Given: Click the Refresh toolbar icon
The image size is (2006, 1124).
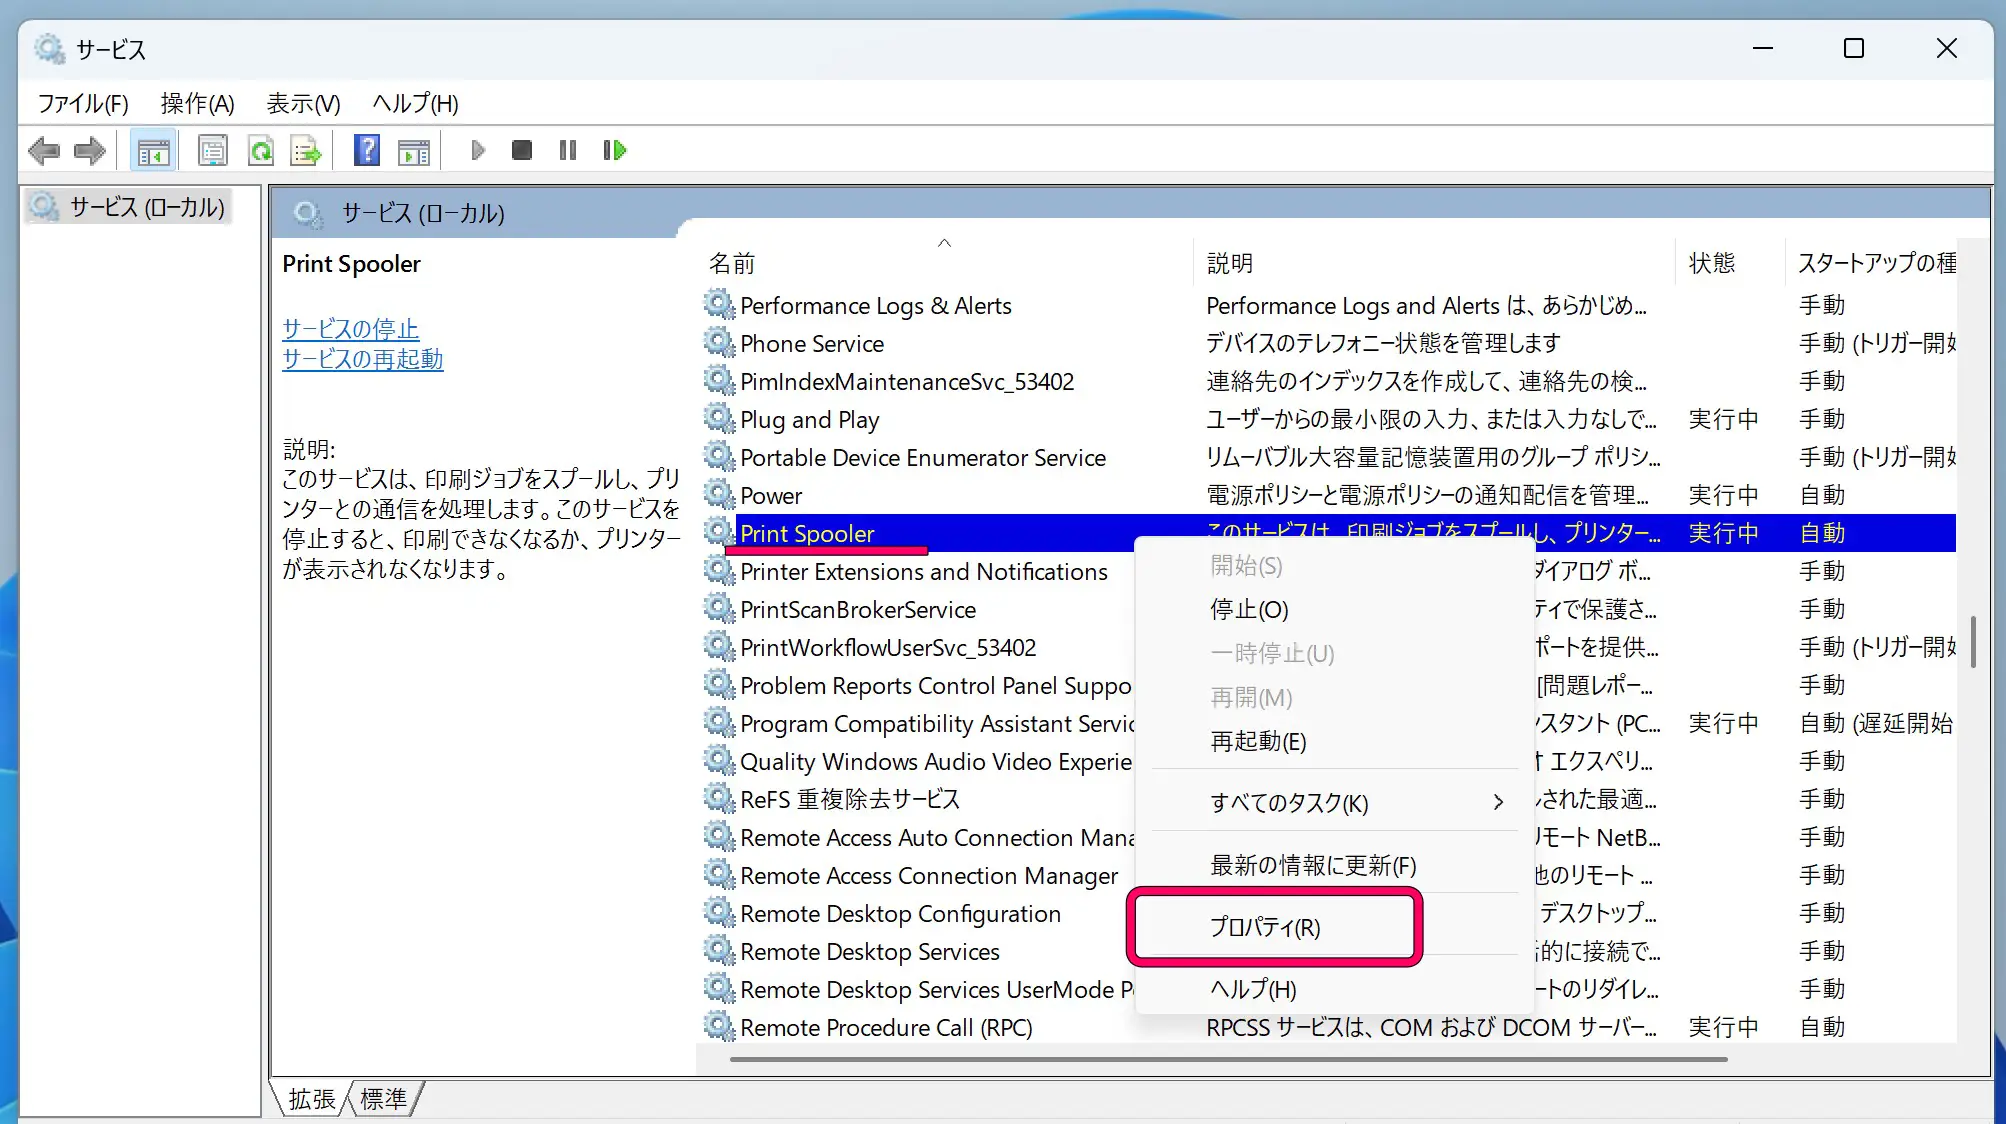Looking at the screenshot, I should (261, 151).
